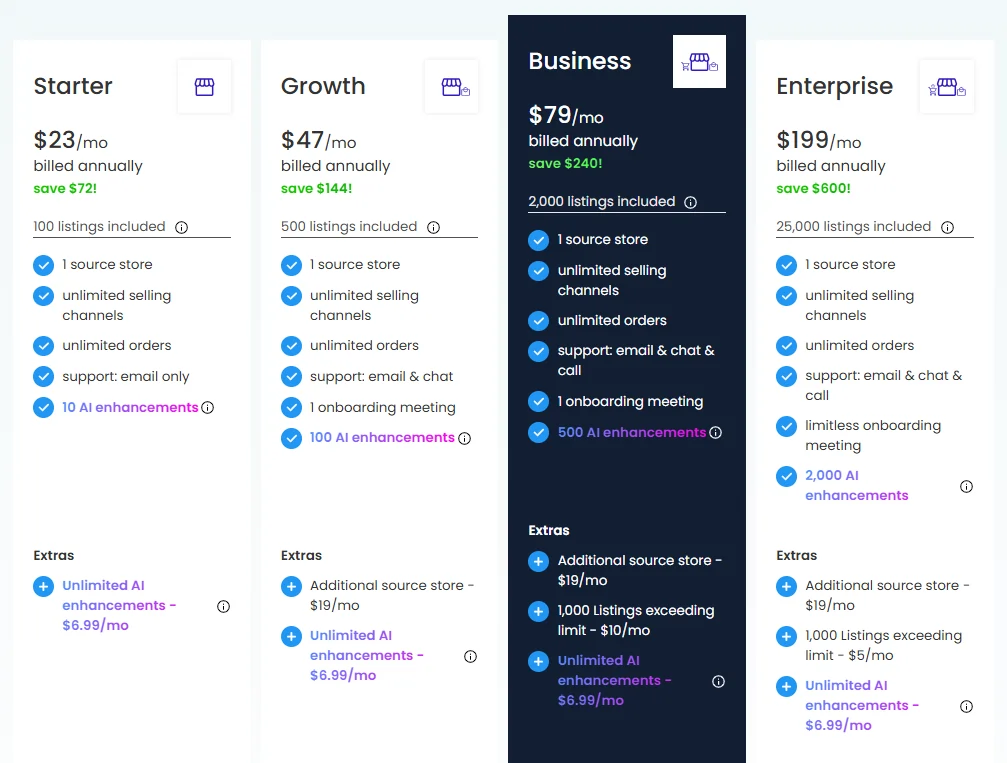Click the checkmark beside 1 source store in Business
The width and height of the screenshot is (1007, 763).
[x=539, y=240]
